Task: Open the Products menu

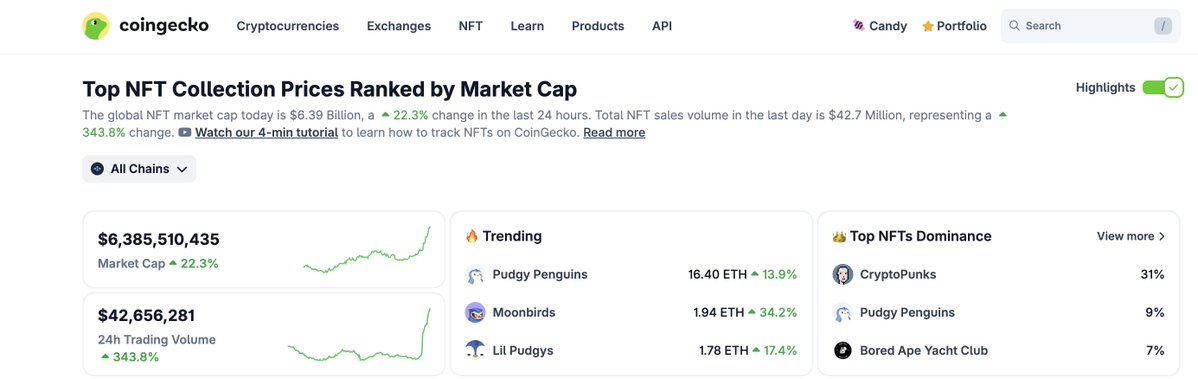Action: click(x=597, y=26)
